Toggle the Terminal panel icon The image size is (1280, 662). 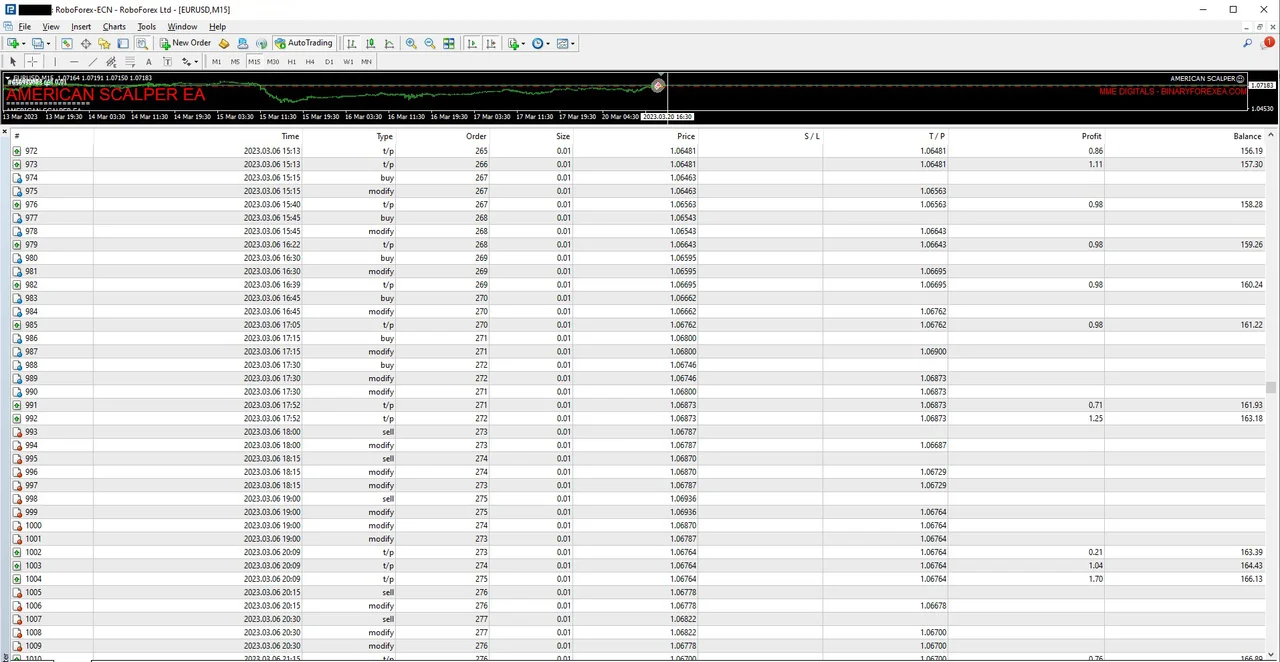pos(123,43)
